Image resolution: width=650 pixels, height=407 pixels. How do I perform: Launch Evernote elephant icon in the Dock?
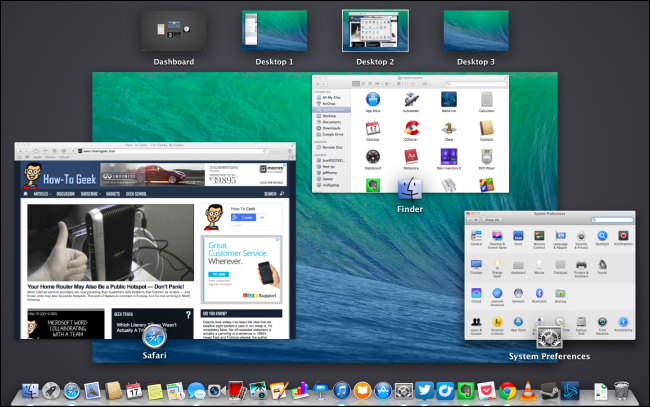tap(466, 391)
